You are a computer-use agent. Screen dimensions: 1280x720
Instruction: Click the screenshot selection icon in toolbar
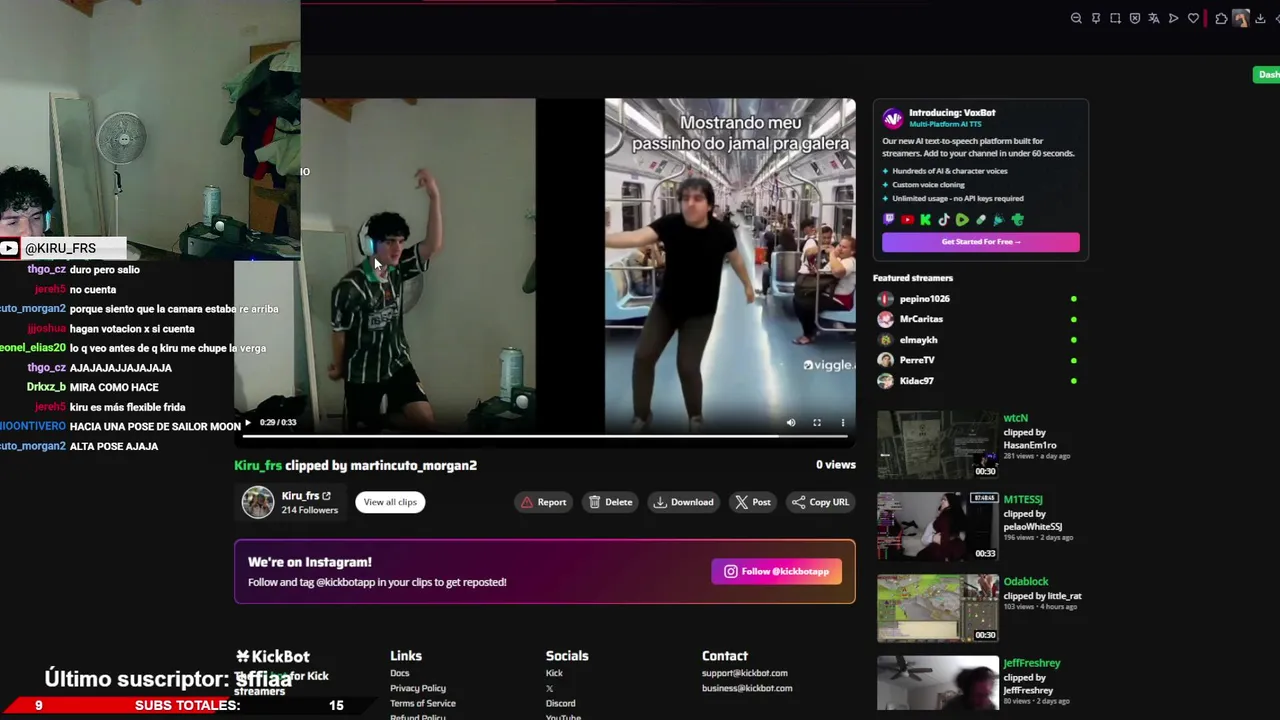click(x=1115, y=18)
